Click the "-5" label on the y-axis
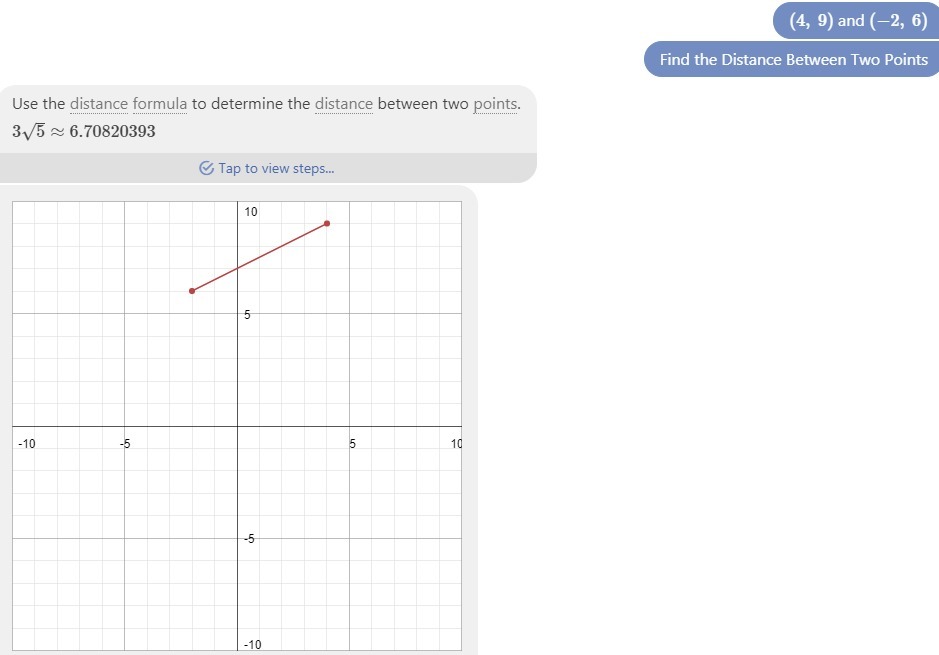 [x=252, y=539]
